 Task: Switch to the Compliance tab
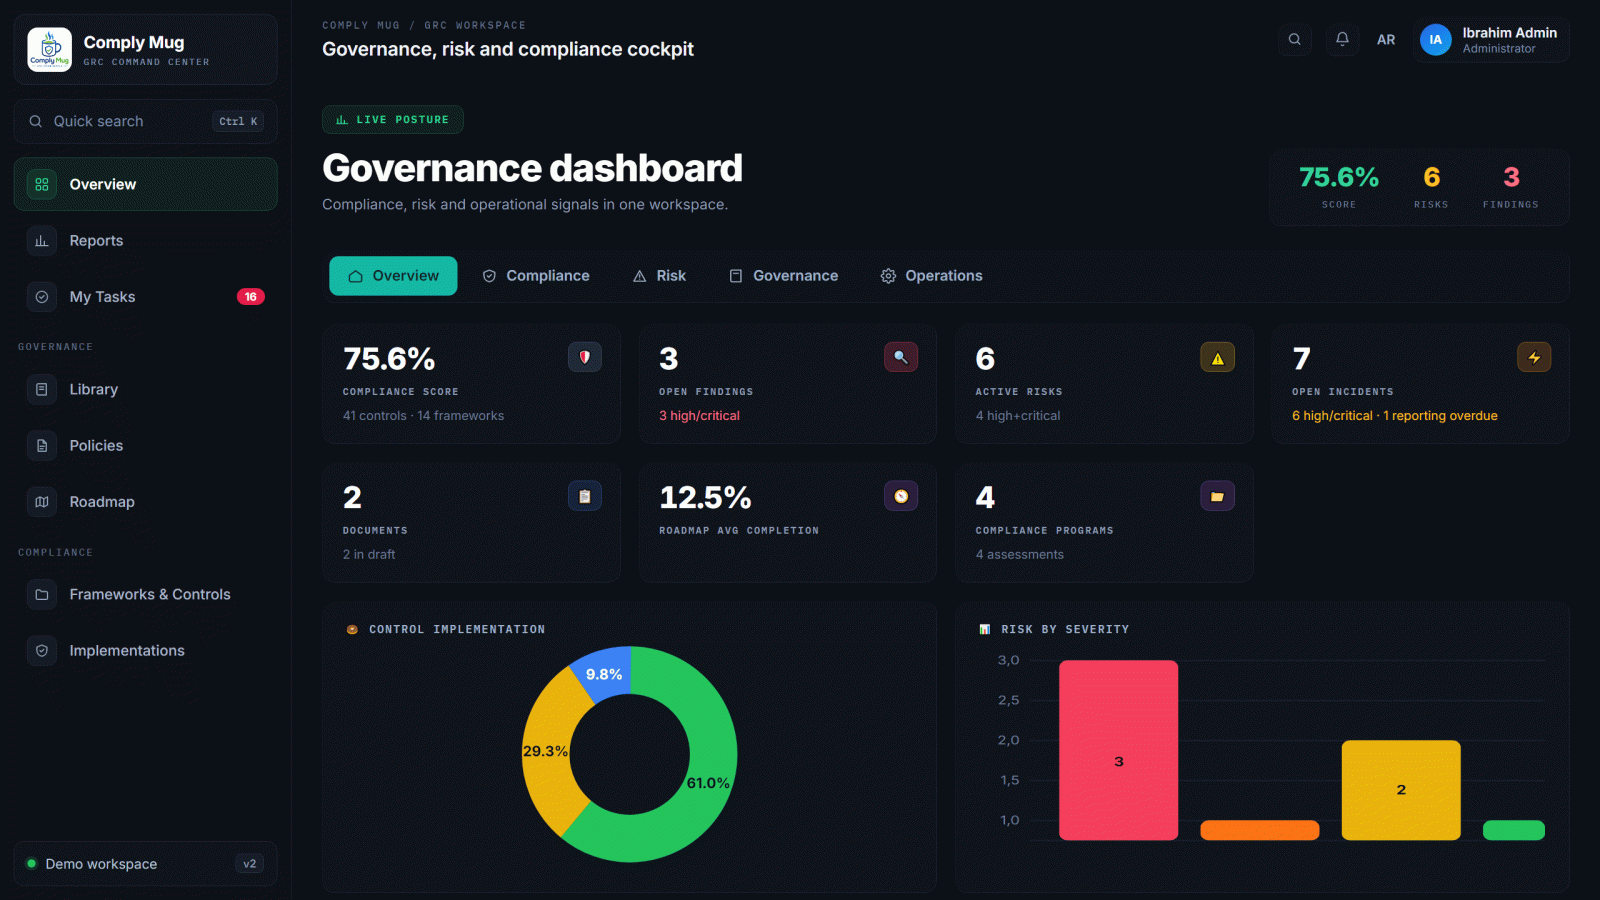coord(536,276)
